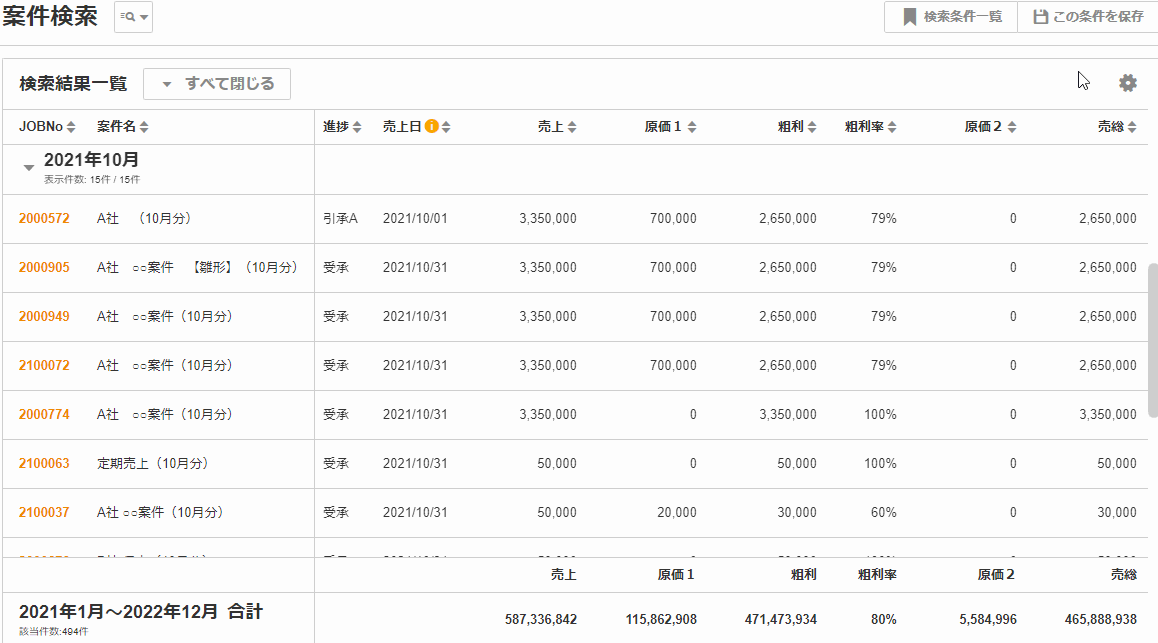Image resolution: width=1158 pixels, height=643 pixels.
Task: Open job link 2100063
Action: point(44,463)
